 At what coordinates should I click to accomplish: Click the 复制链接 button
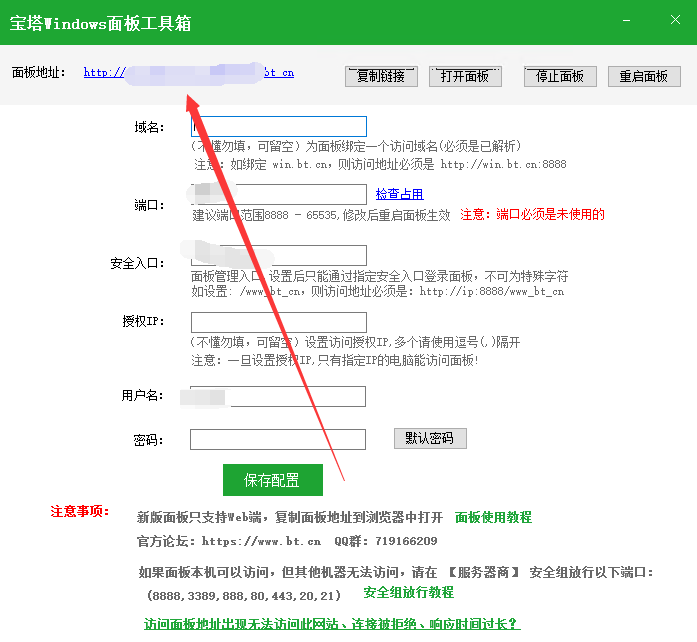coord(381,76)
